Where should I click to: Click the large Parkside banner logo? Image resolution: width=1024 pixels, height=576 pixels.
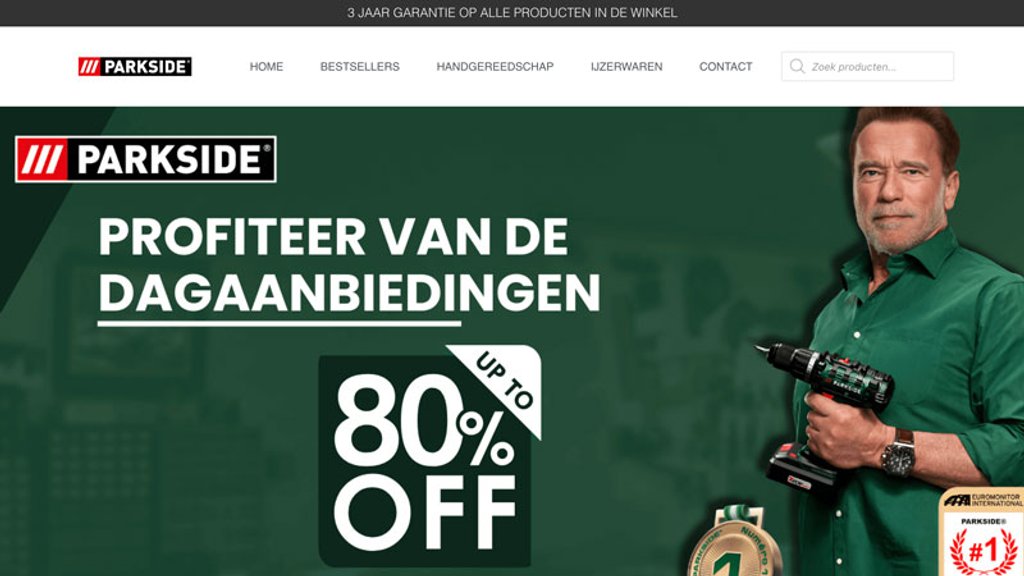tap(146, 159)
